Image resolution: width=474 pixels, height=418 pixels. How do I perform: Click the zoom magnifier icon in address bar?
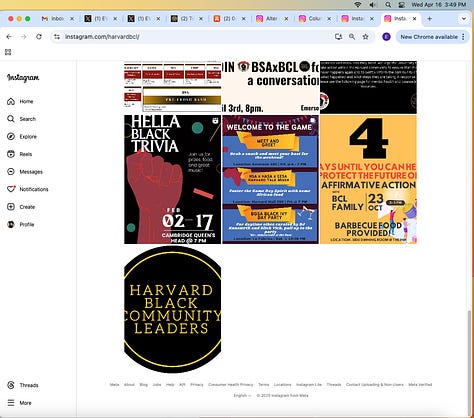(x=352, y=37)
